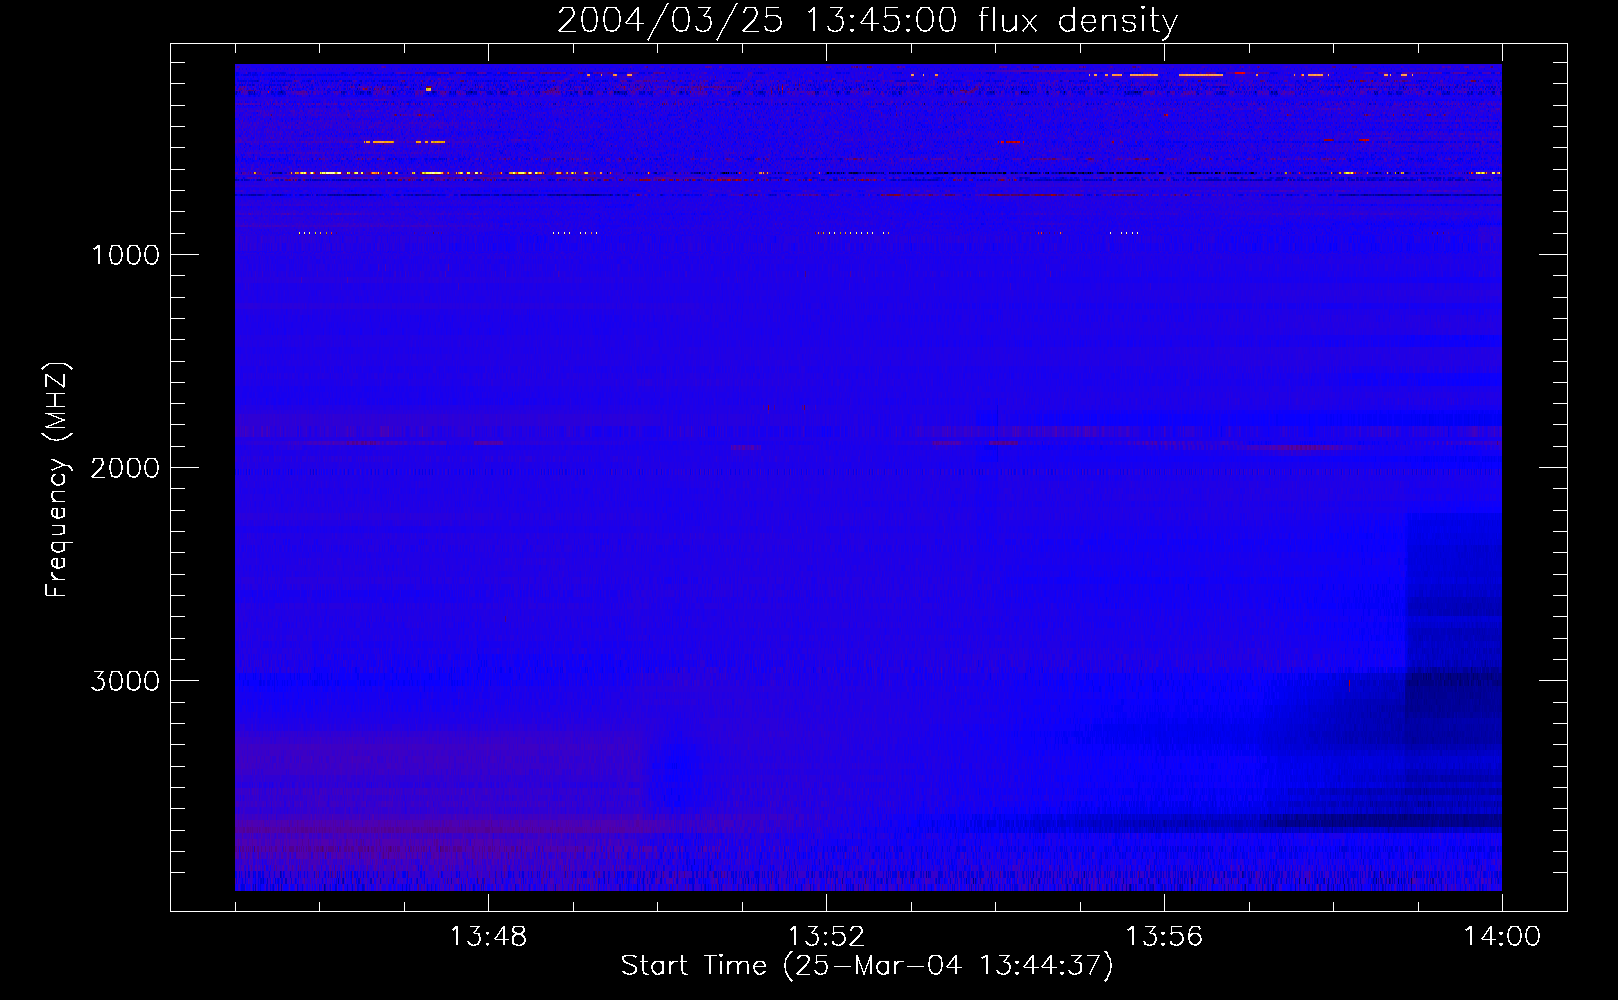Click the 1000 frequency tick label
The width and height of the screenshot is (1618, 1000).
coord(125,255)
